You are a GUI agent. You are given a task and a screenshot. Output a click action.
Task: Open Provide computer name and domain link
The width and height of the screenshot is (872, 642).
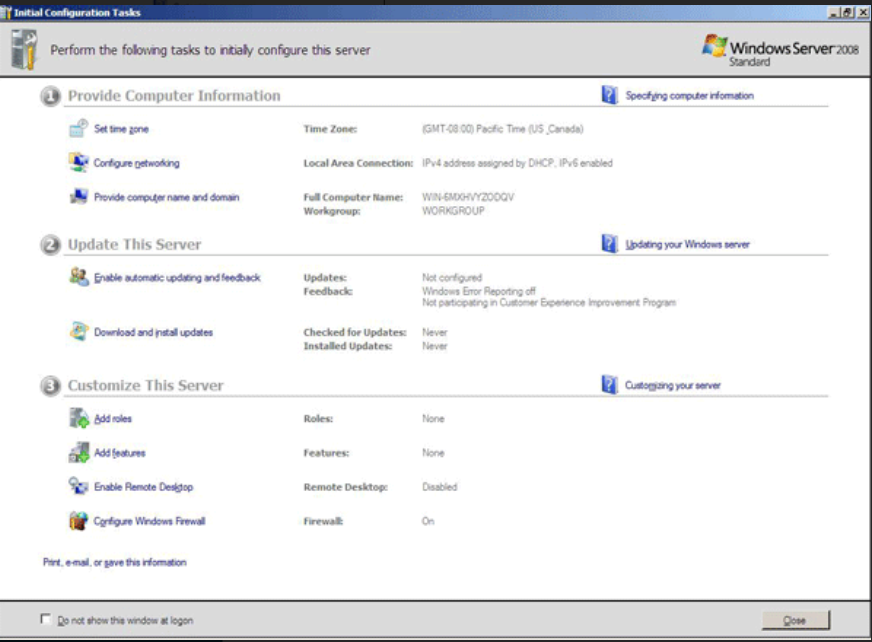pos(166,197)
